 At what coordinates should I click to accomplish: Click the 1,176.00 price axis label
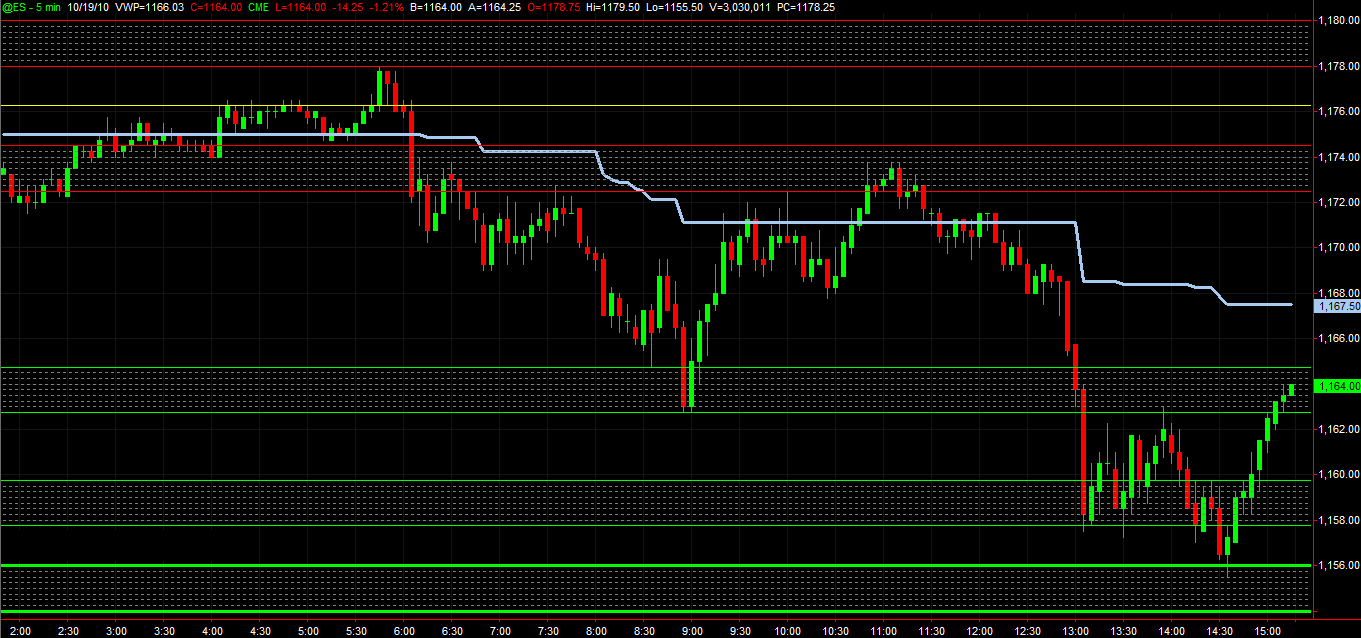(x=1338, y=111)
